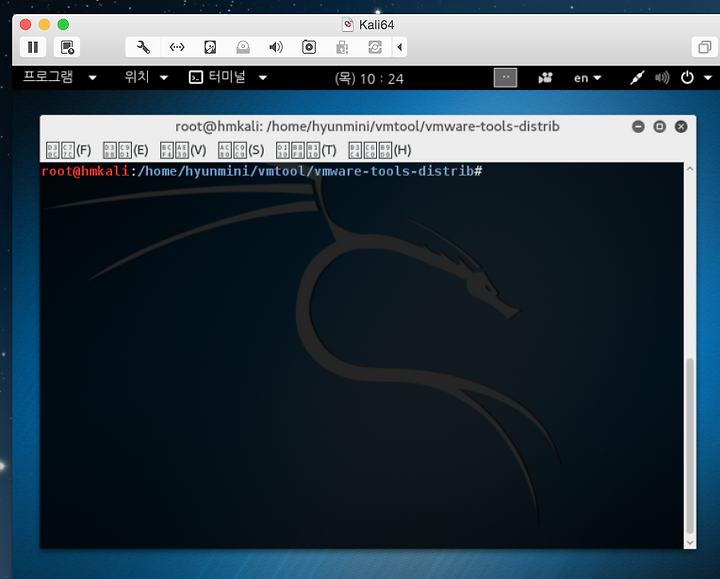720x579 pixels.
Task: Open the terminal (H) help menu
Action: [379, 150]
